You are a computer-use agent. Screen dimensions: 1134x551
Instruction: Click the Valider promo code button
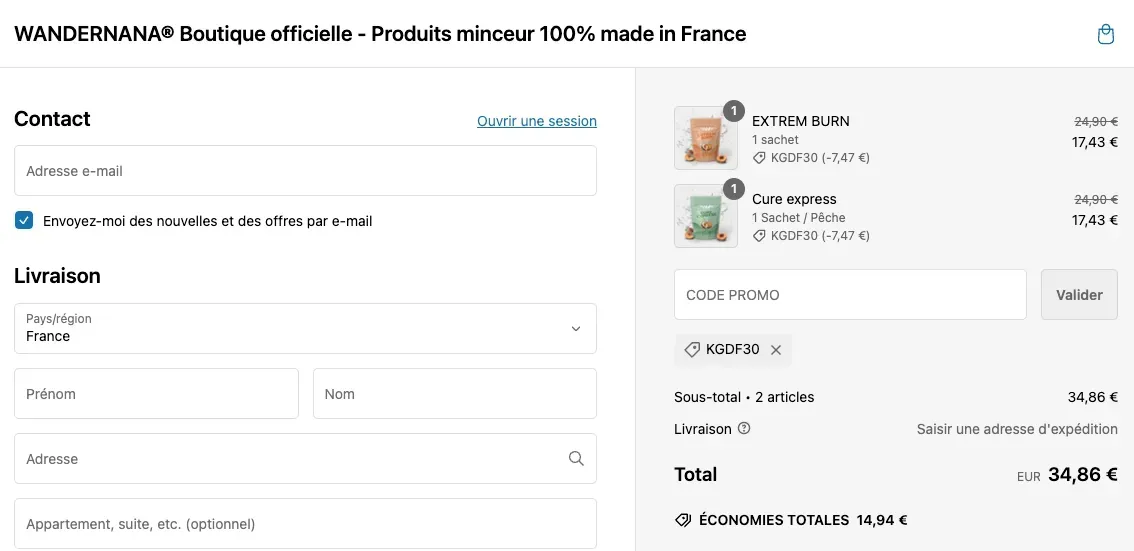click(1079, 294)
